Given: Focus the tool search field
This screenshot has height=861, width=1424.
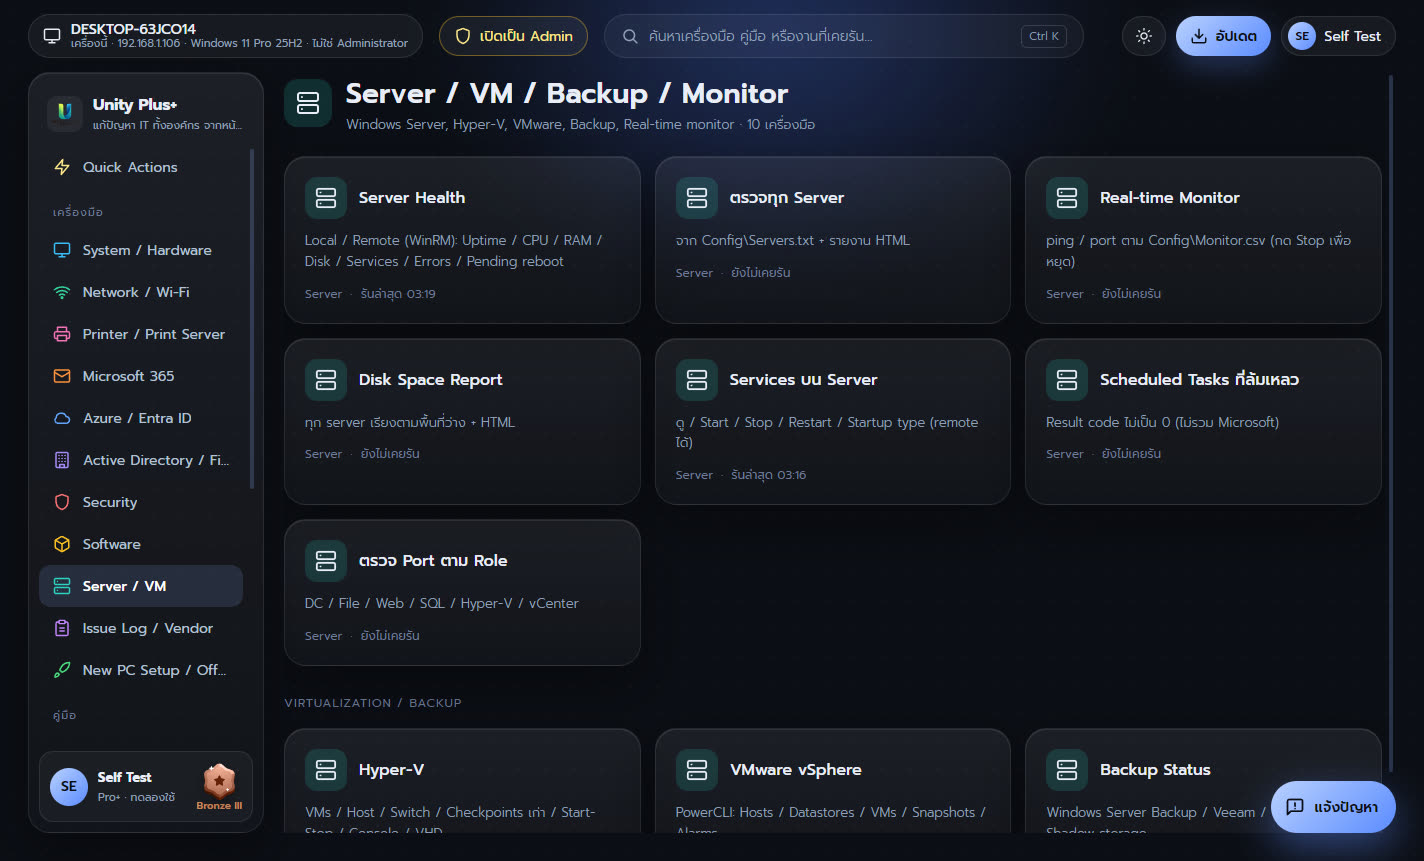Looking at the screenshot, I should 844,36.
